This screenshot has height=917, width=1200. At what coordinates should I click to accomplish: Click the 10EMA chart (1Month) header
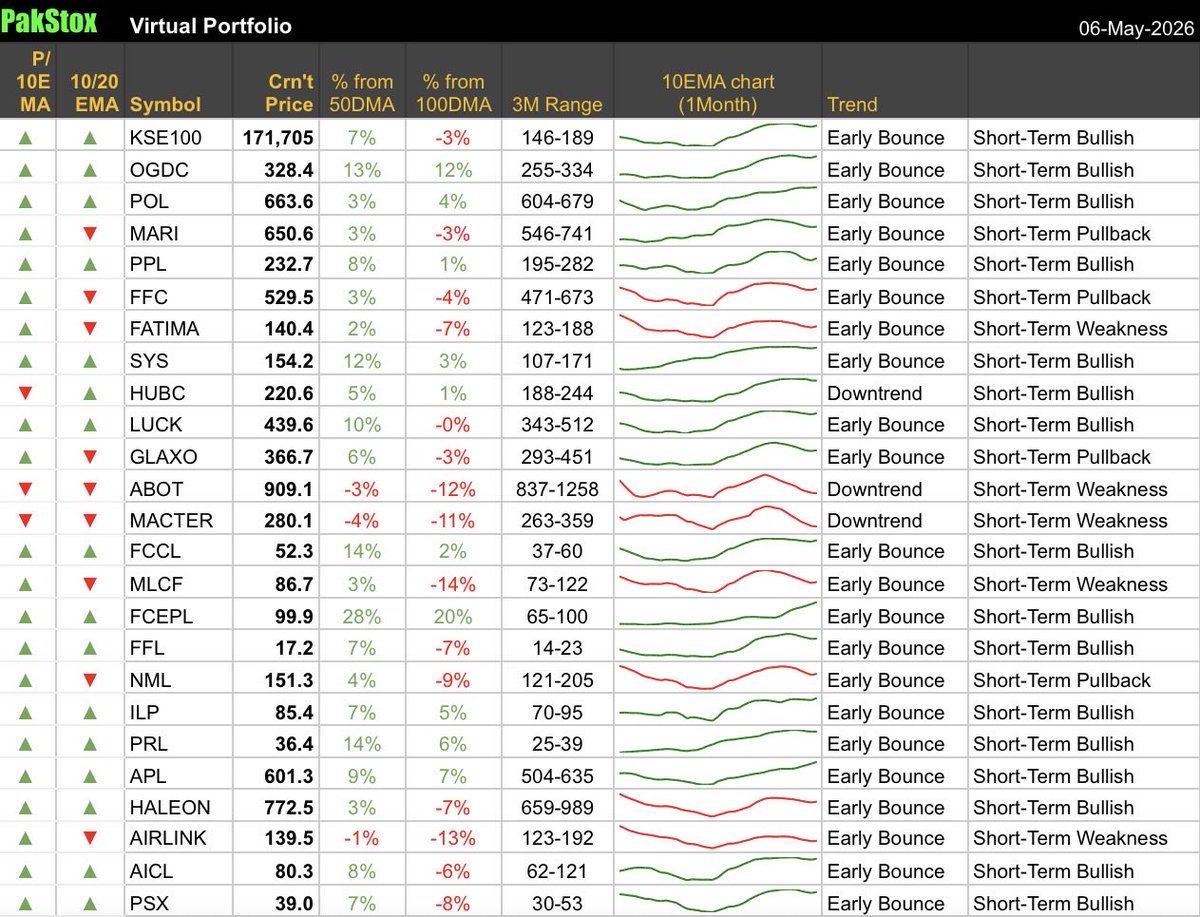tap(718, 93)
